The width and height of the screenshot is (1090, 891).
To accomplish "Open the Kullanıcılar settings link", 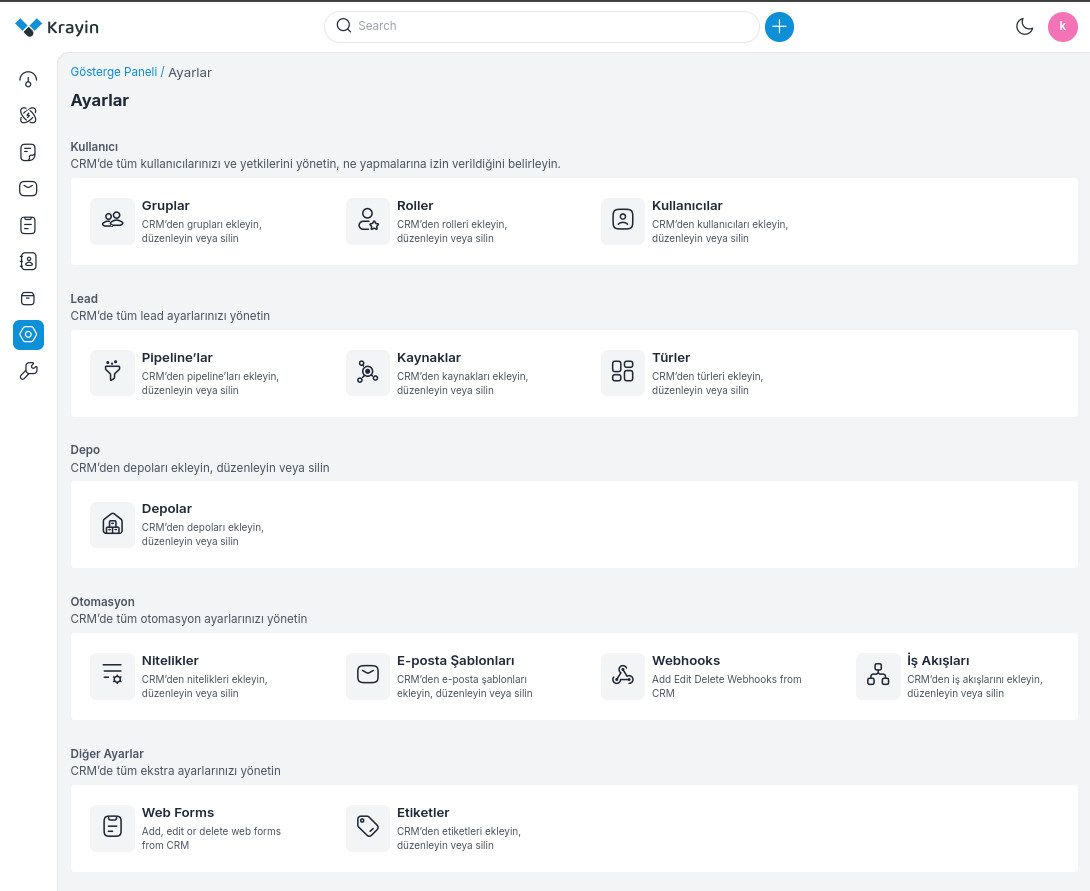I will pos(687,206).
